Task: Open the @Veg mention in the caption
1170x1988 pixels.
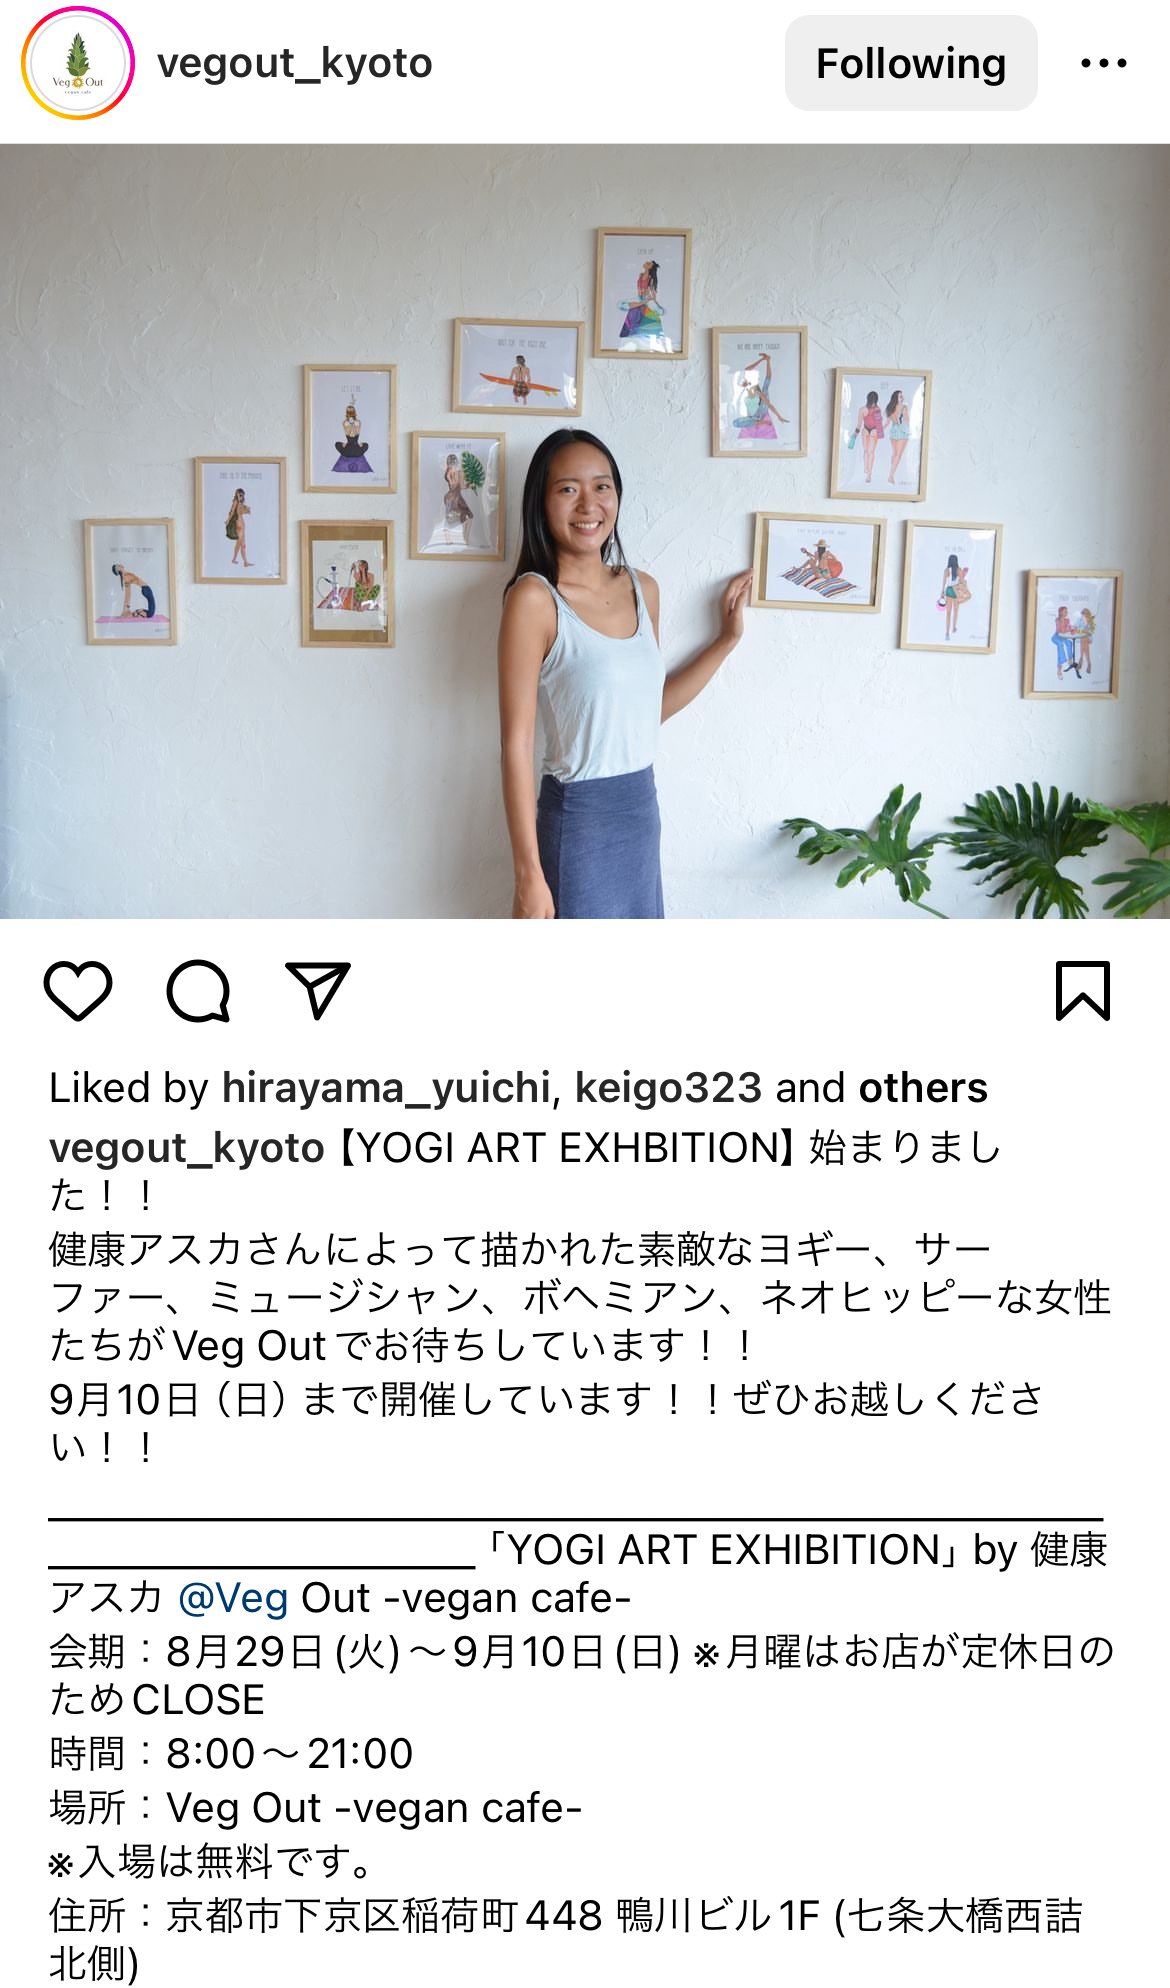Action: (233, 1598)
